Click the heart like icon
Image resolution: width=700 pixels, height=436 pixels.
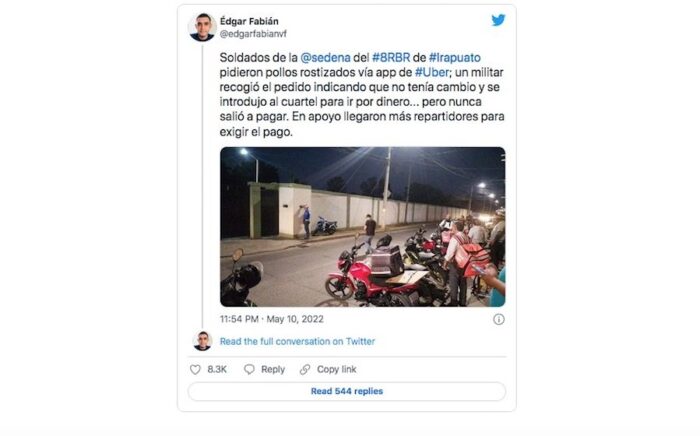195,369
